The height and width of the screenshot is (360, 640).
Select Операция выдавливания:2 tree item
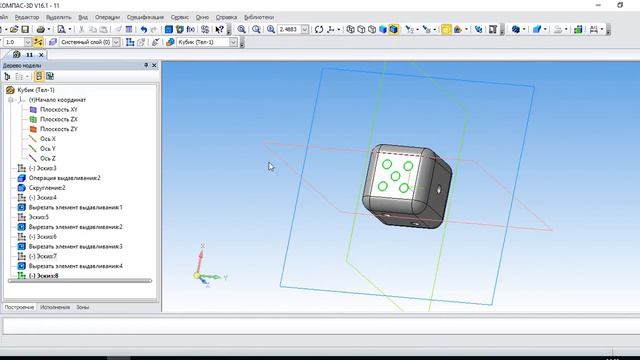[x=64, y=178]
